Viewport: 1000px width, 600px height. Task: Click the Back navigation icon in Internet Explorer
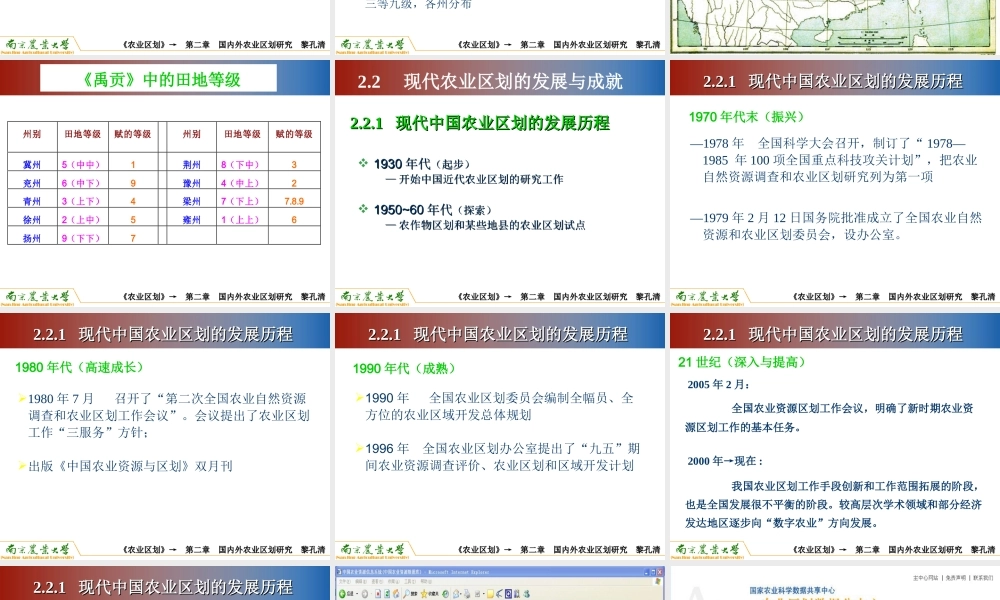coord(341,593)
